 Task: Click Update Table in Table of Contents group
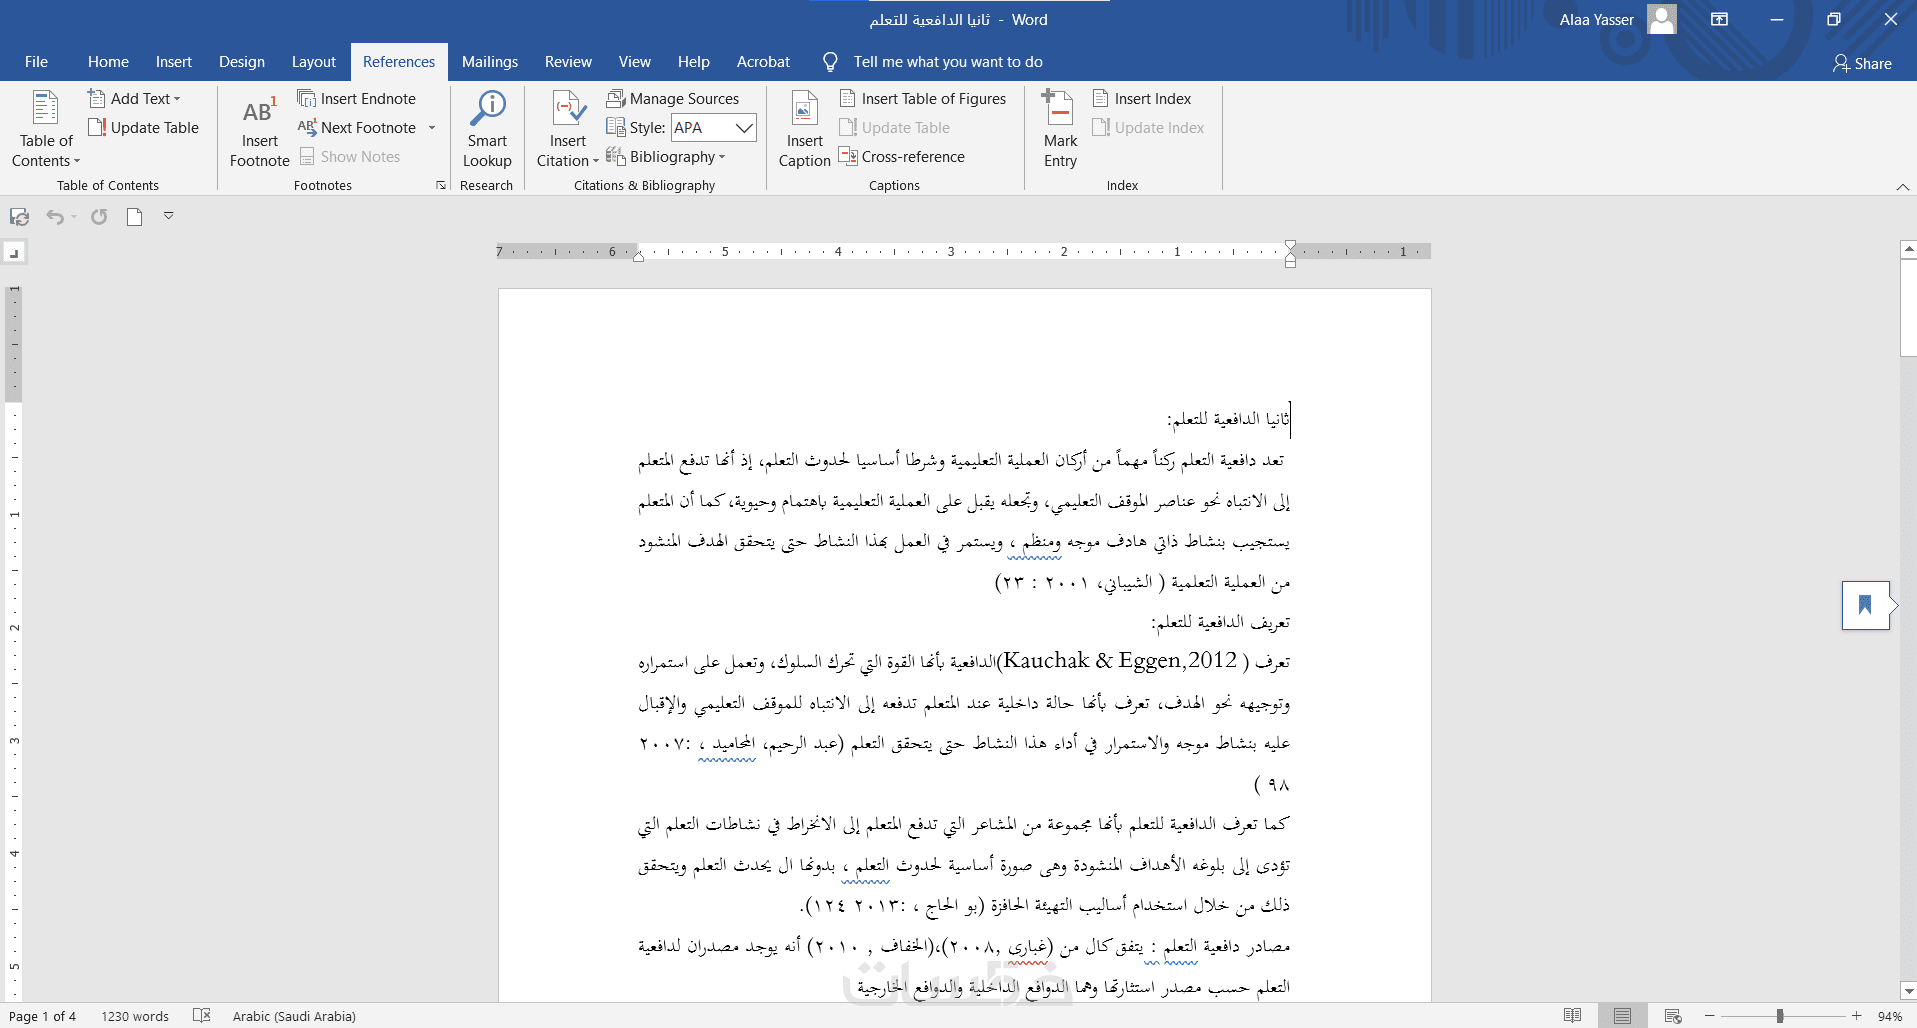pos(144,127)
